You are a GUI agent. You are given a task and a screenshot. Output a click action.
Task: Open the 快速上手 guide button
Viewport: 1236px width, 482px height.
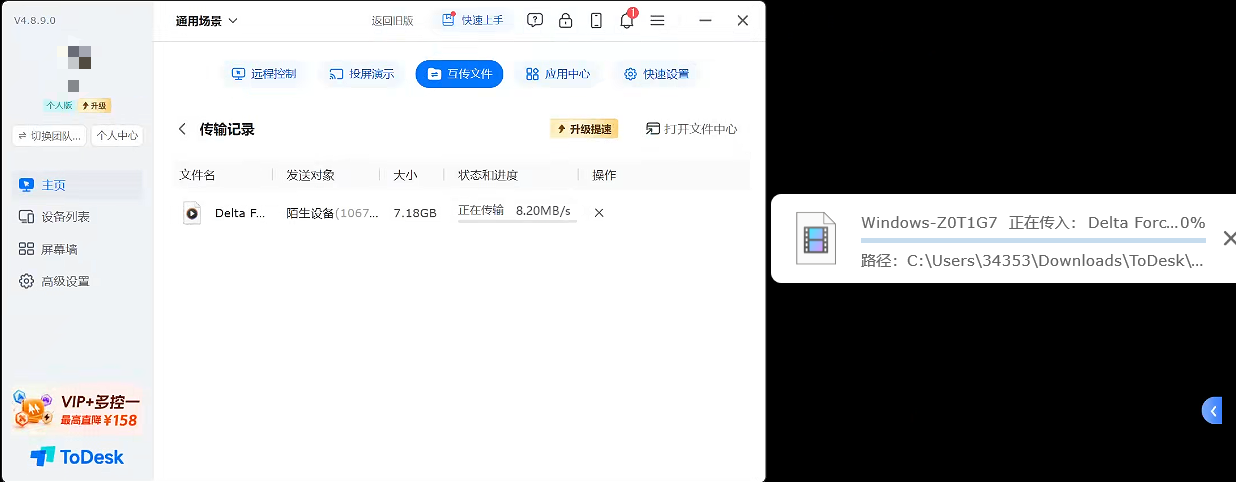pyautogui.click(x=474, y=20)
